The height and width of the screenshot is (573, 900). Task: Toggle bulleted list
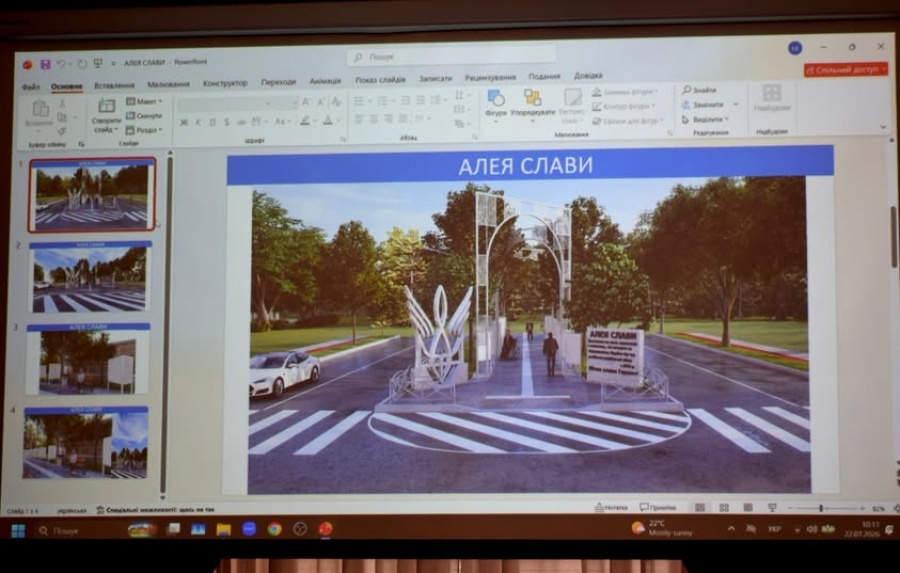pyautogui.click(x=361, y=102)
